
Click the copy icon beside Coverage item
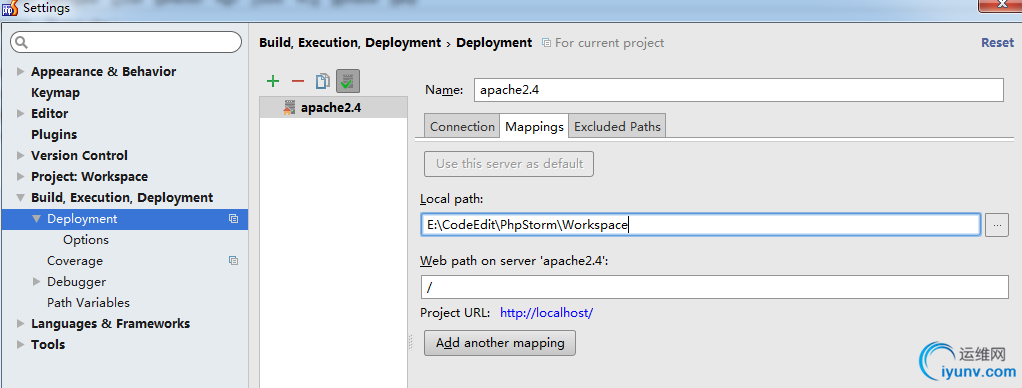pos(233,261)
